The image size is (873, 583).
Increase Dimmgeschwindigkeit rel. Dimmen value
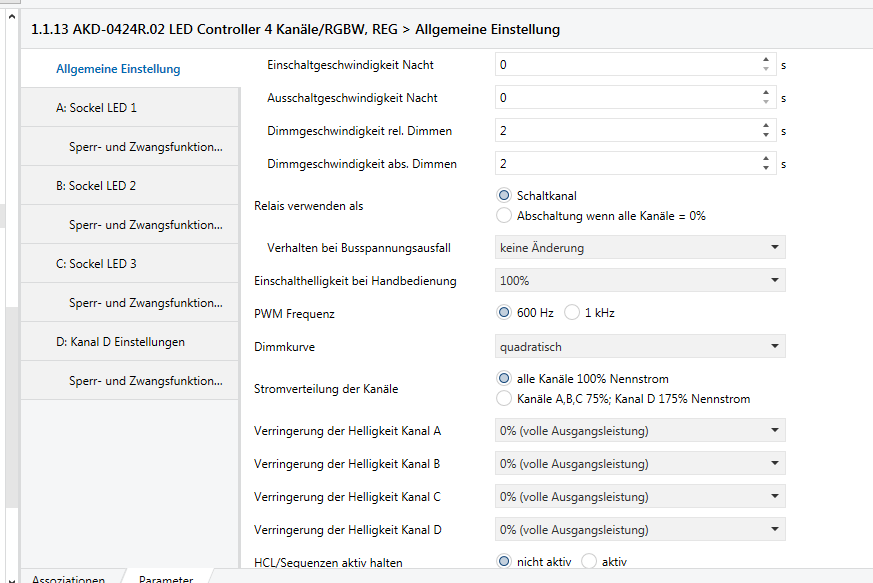(766, 127)
